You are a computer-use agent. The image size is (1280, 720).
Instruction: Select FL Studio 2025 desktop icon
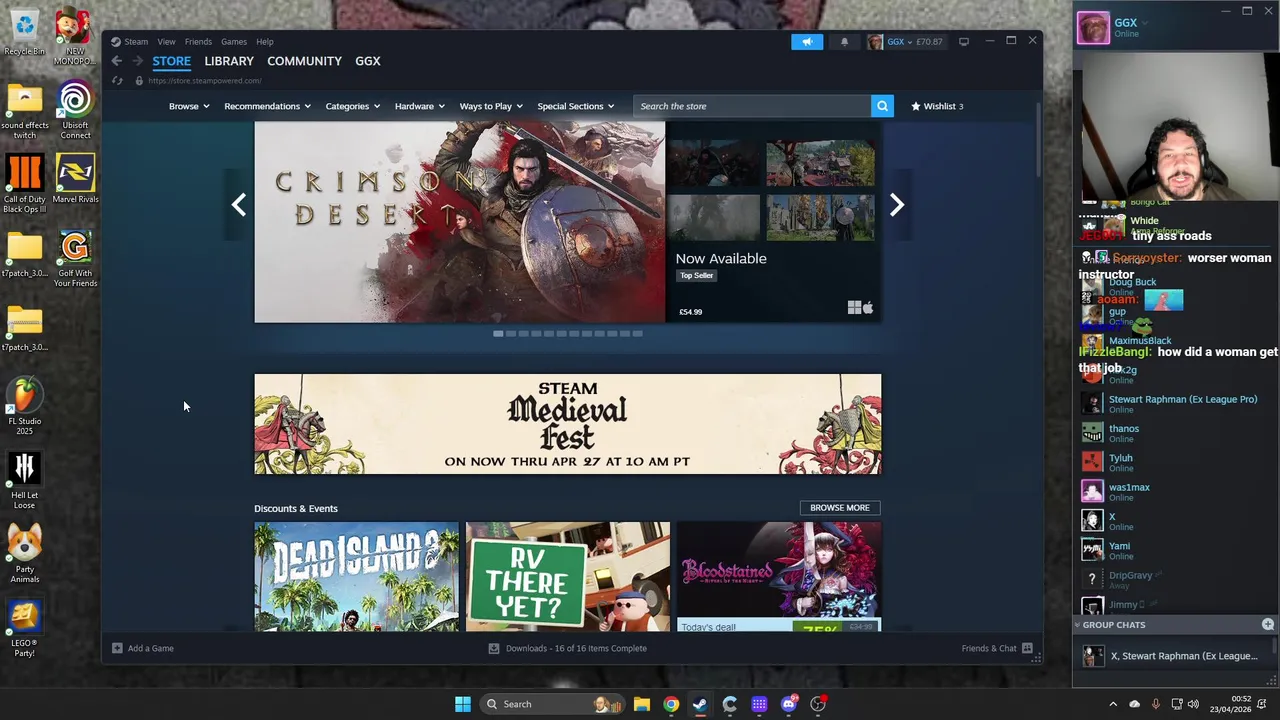coord(25,406)
